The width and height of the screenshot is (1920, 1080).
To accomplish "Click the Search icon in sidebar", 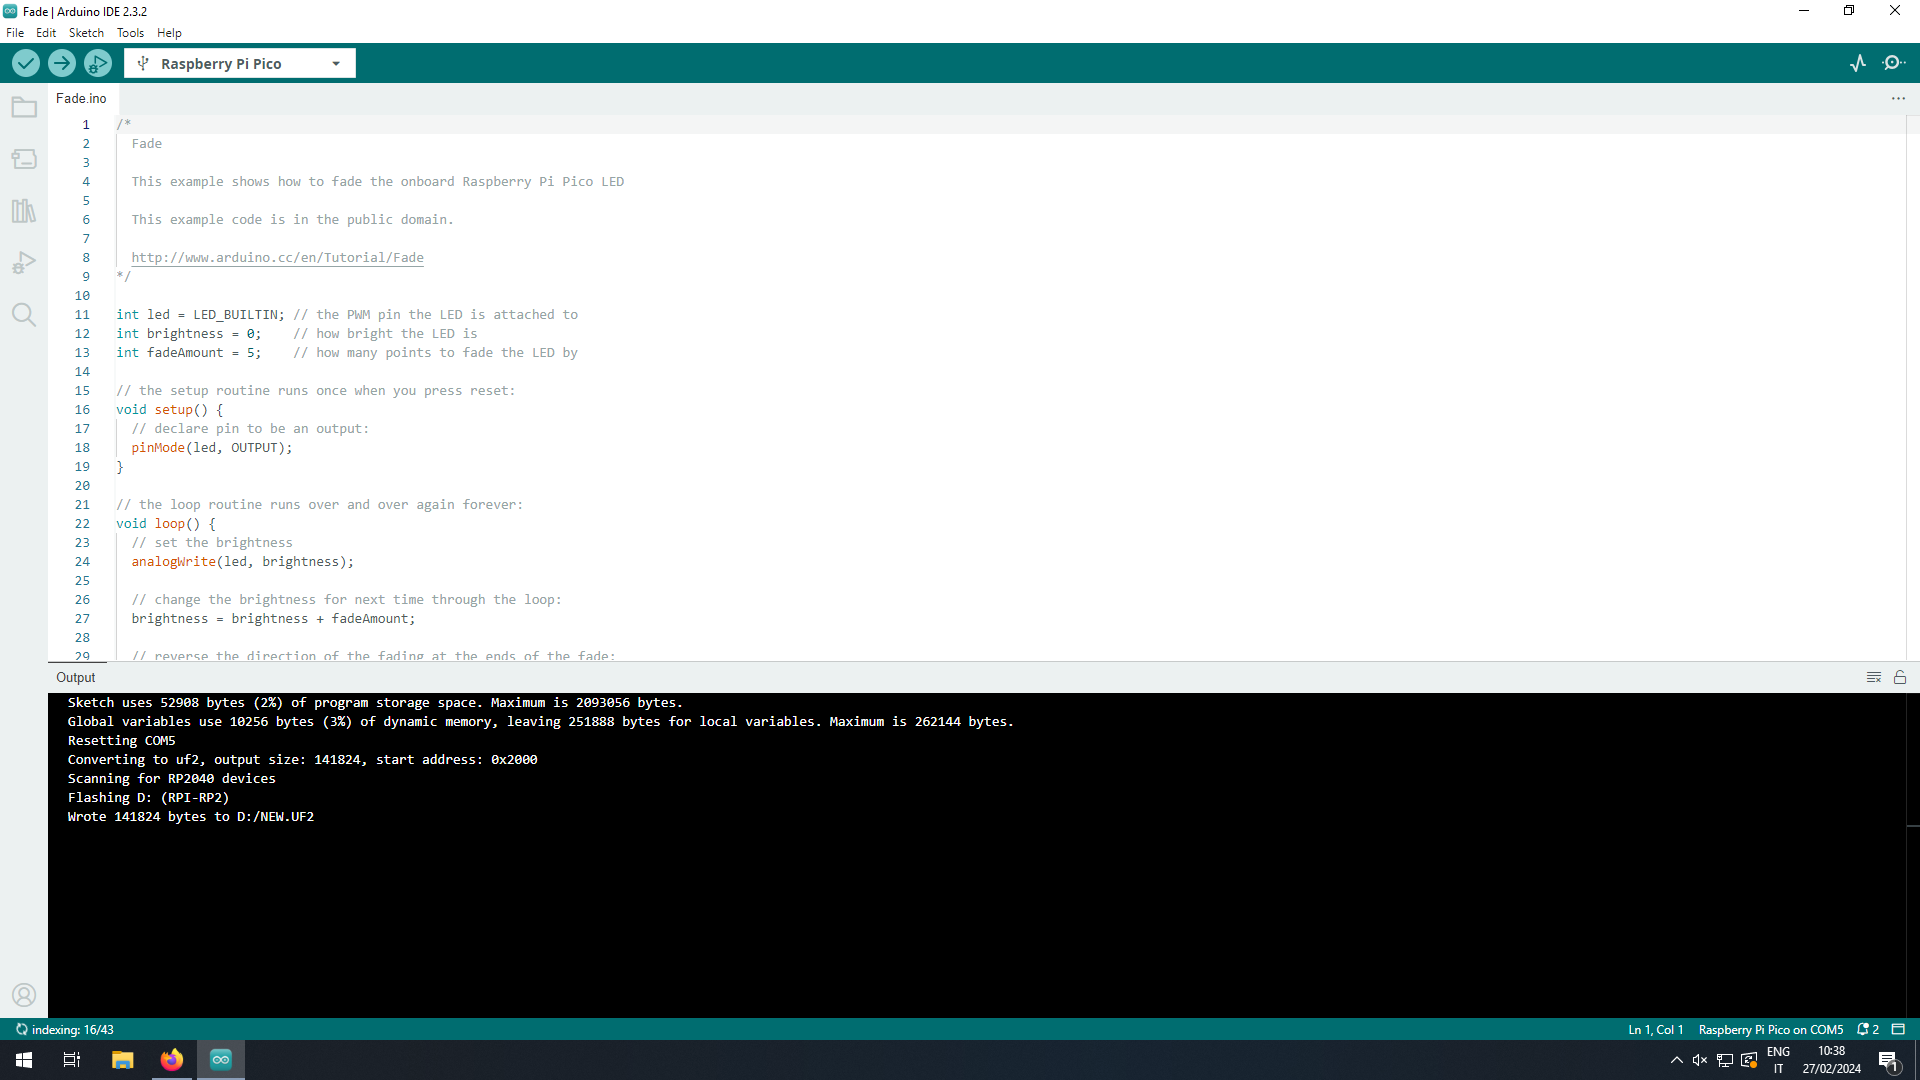I will pyautogui.click(x=24, y=316).
